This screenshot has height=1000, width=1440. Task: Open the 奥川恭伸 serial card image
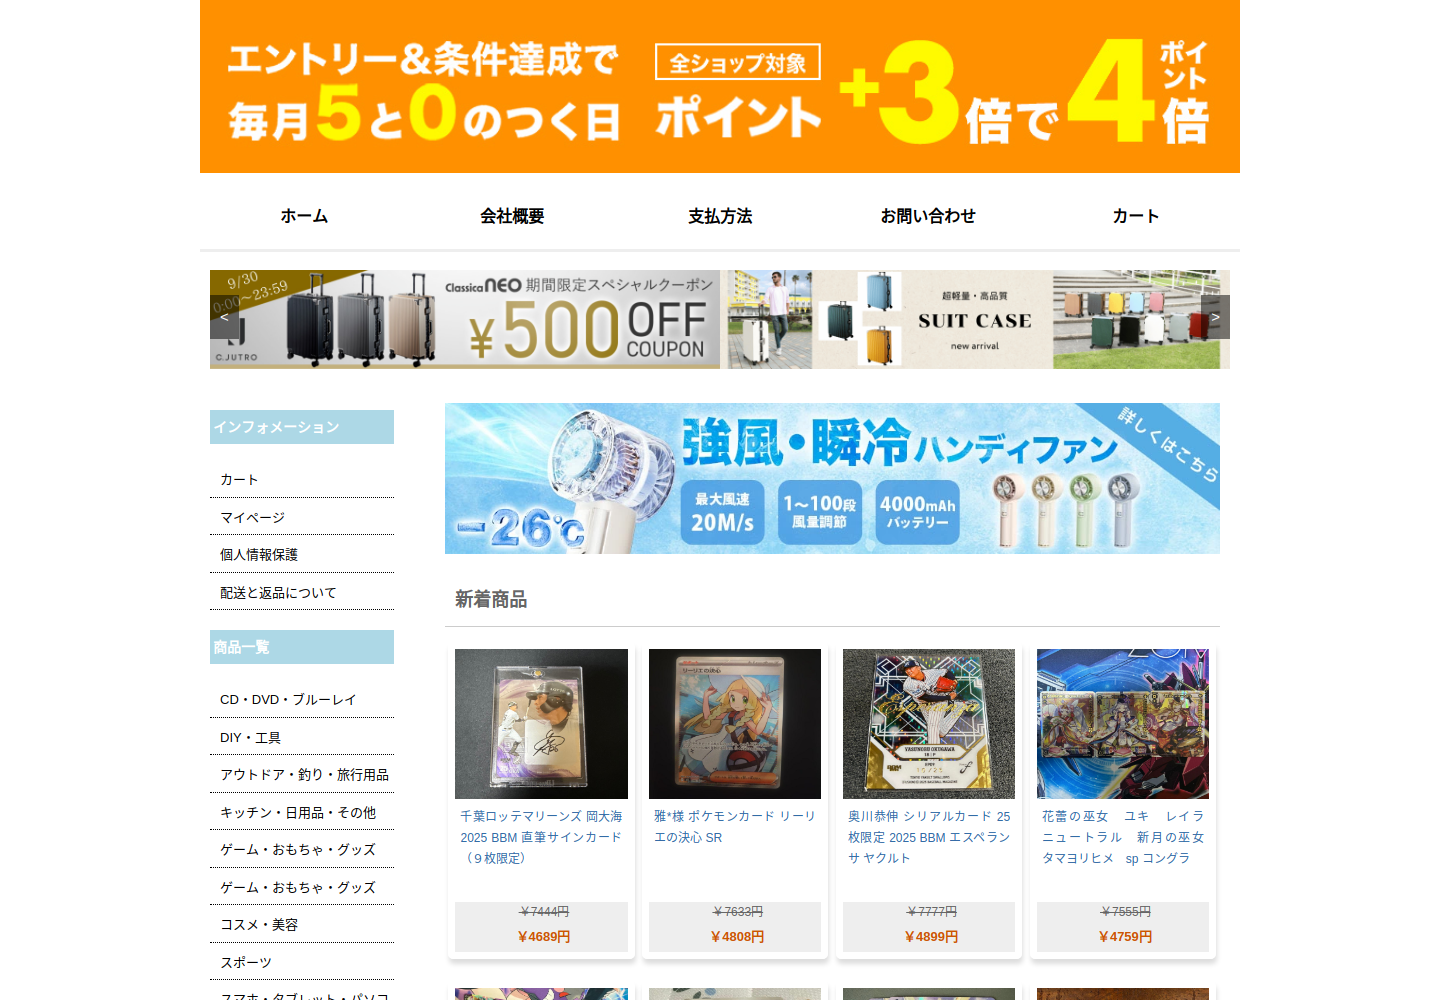click(x=929, y=724)
